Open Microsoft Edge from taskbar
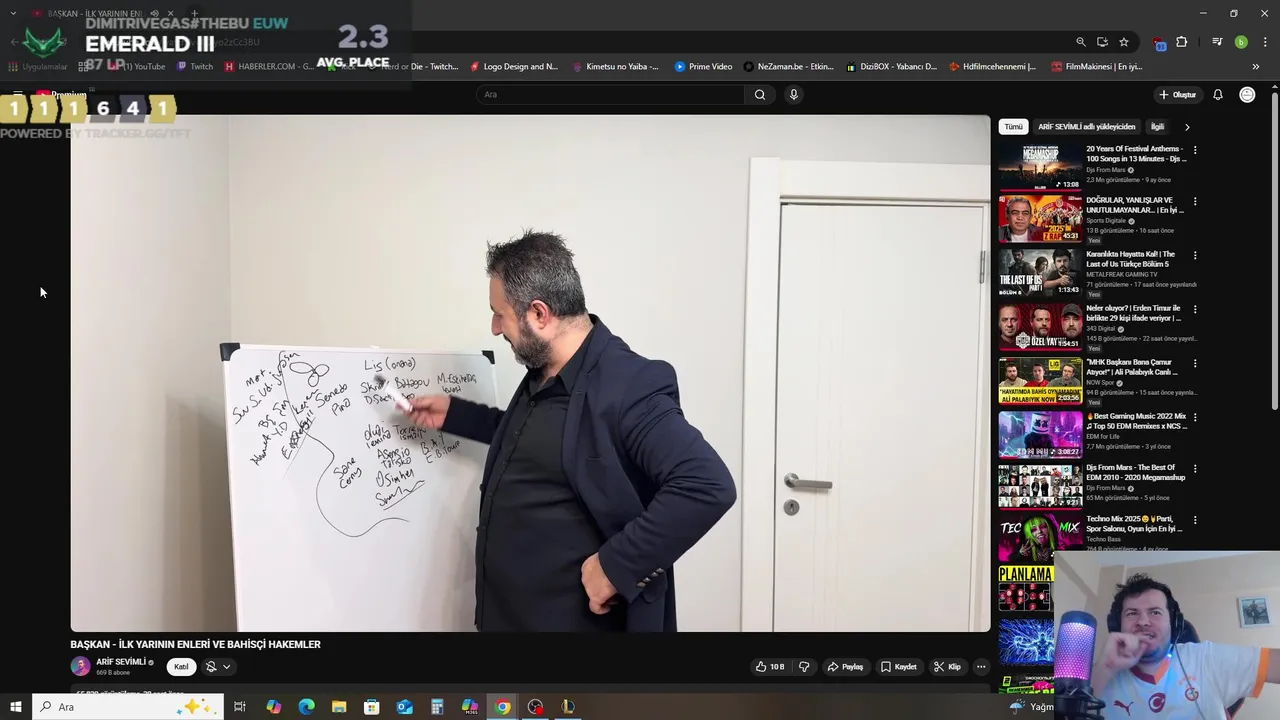 (x=306, y=707)
